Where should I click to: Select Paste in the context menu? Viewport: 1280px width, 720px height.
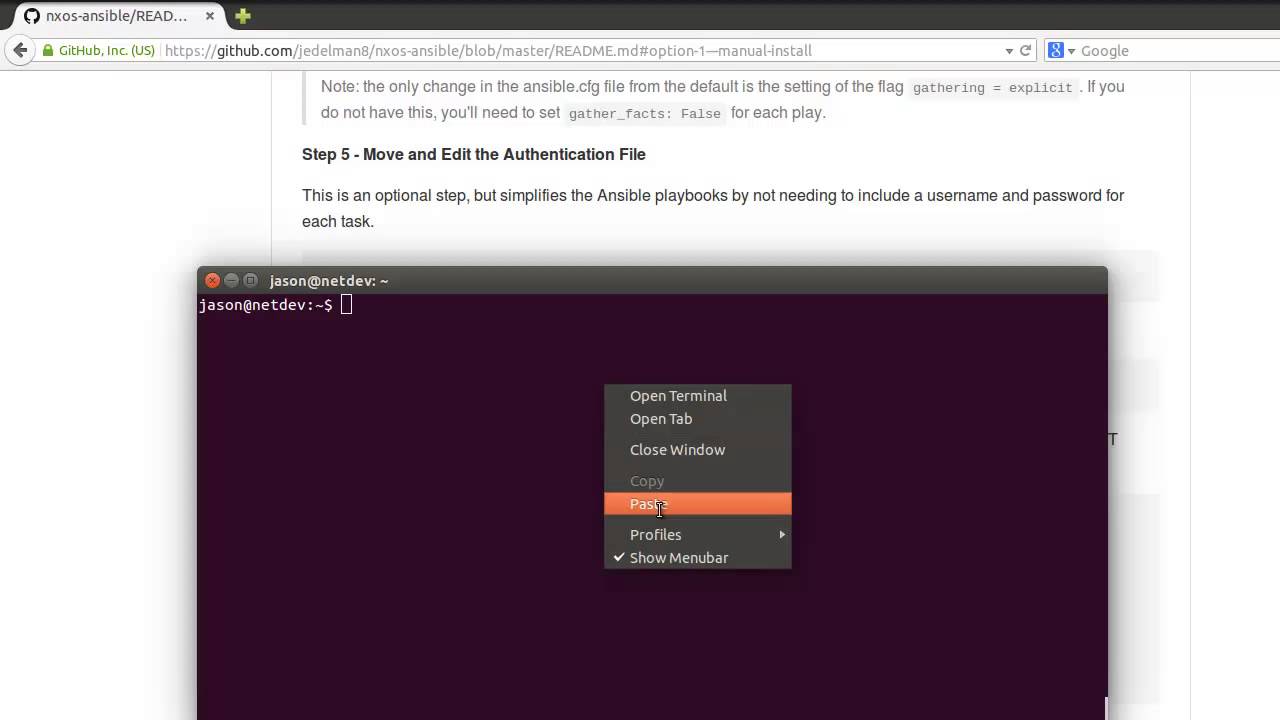pyautogui.click(x=697, y=504)
